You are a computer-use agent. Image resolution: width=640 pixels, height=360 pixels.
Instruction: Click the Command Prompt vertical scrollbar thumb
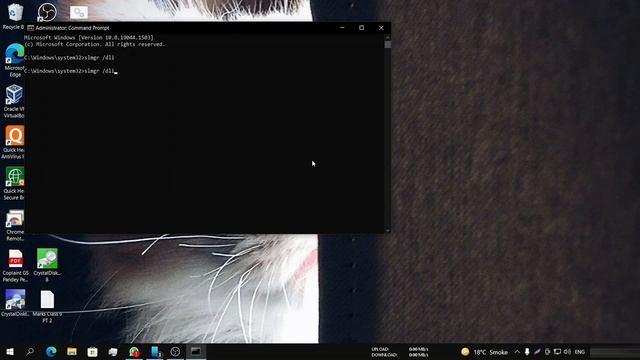tap(388, 44)
